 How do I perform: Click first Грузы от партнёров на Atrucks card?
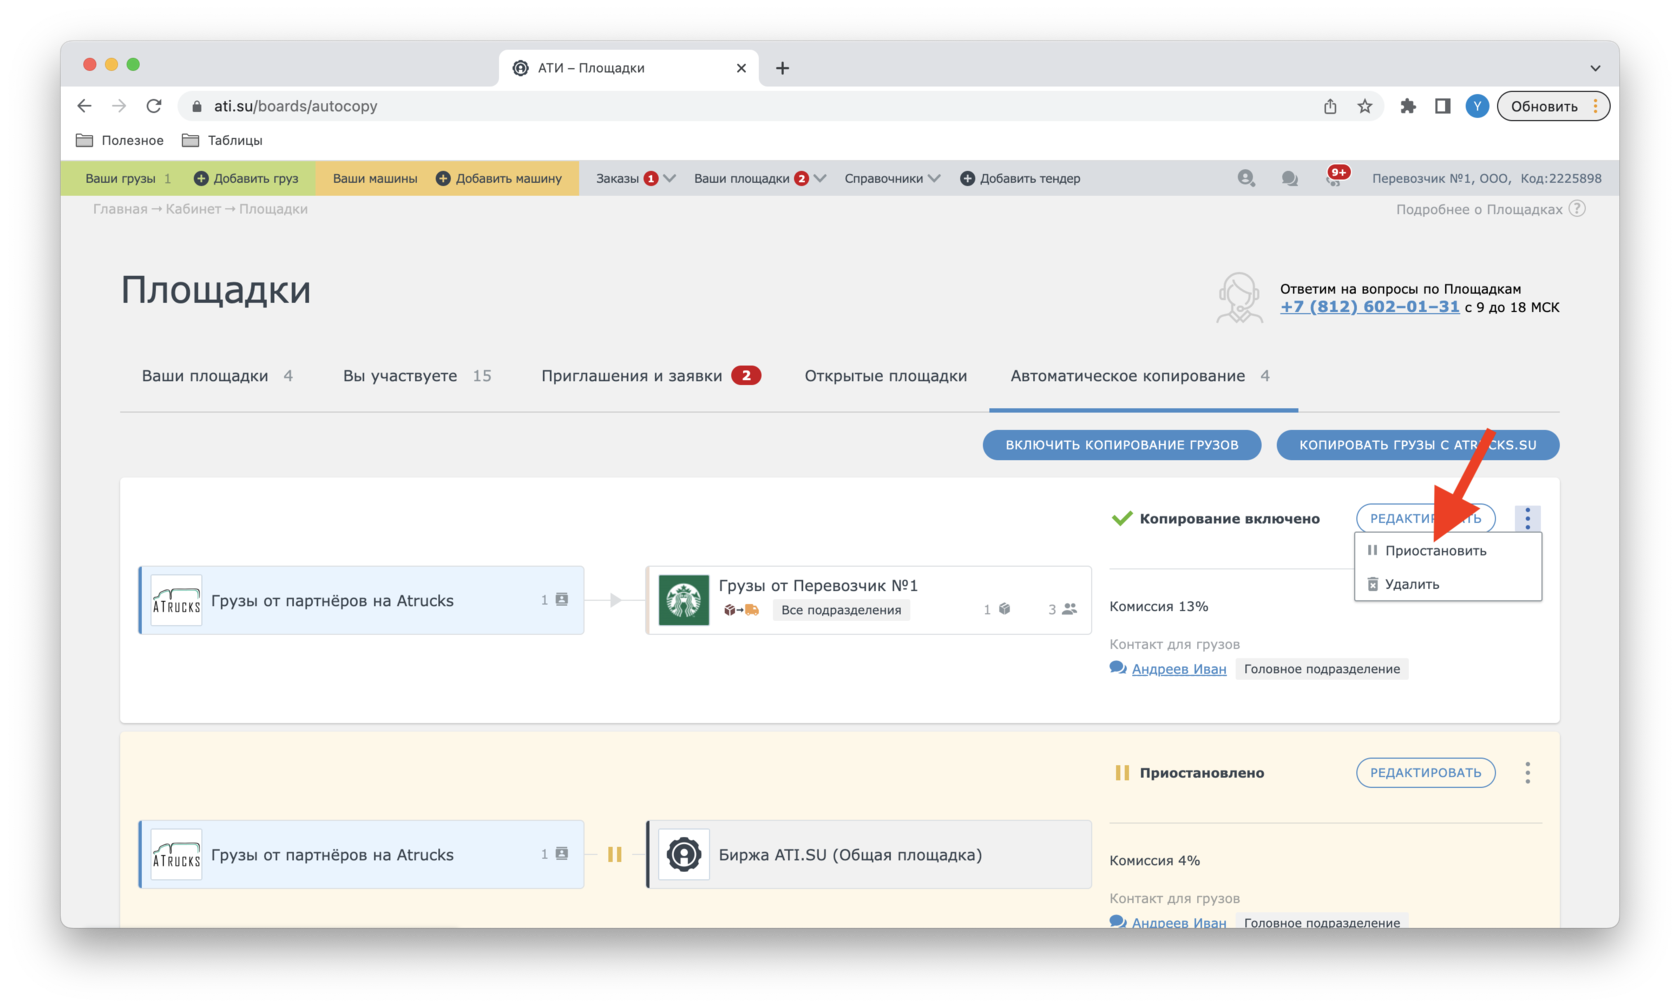coord(361,600)
